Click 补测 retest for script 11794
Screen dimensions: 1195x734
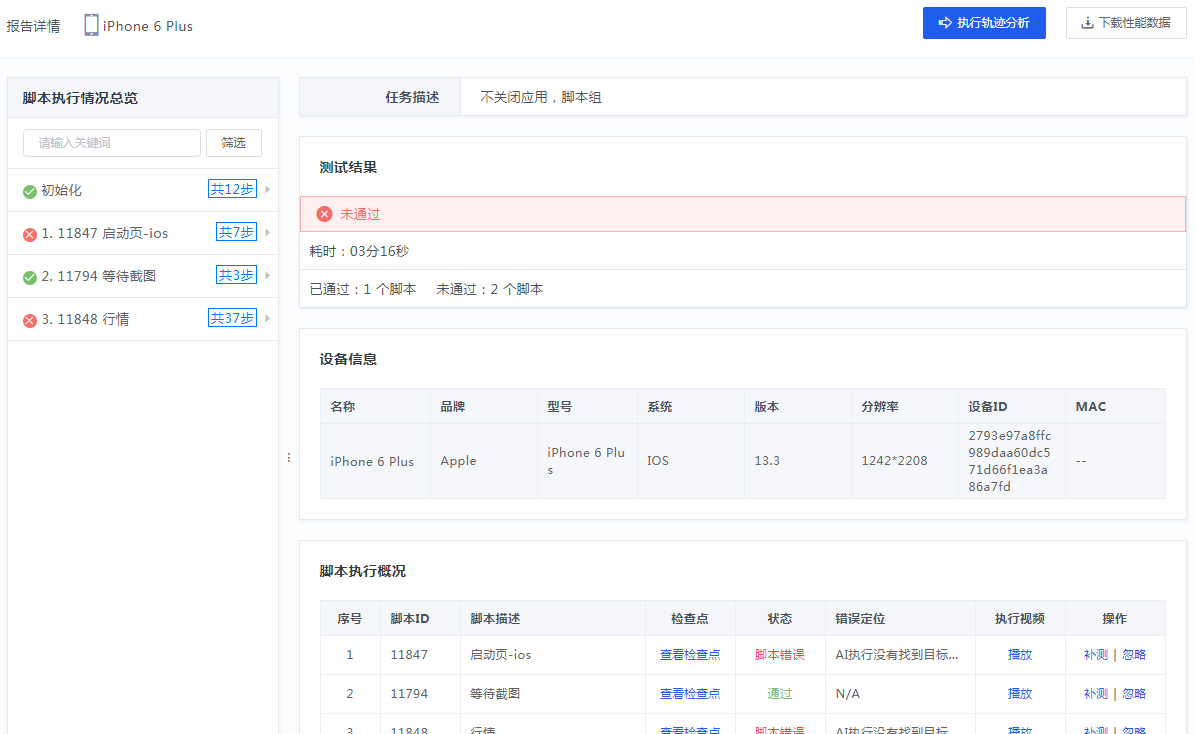click(1096, 694)
